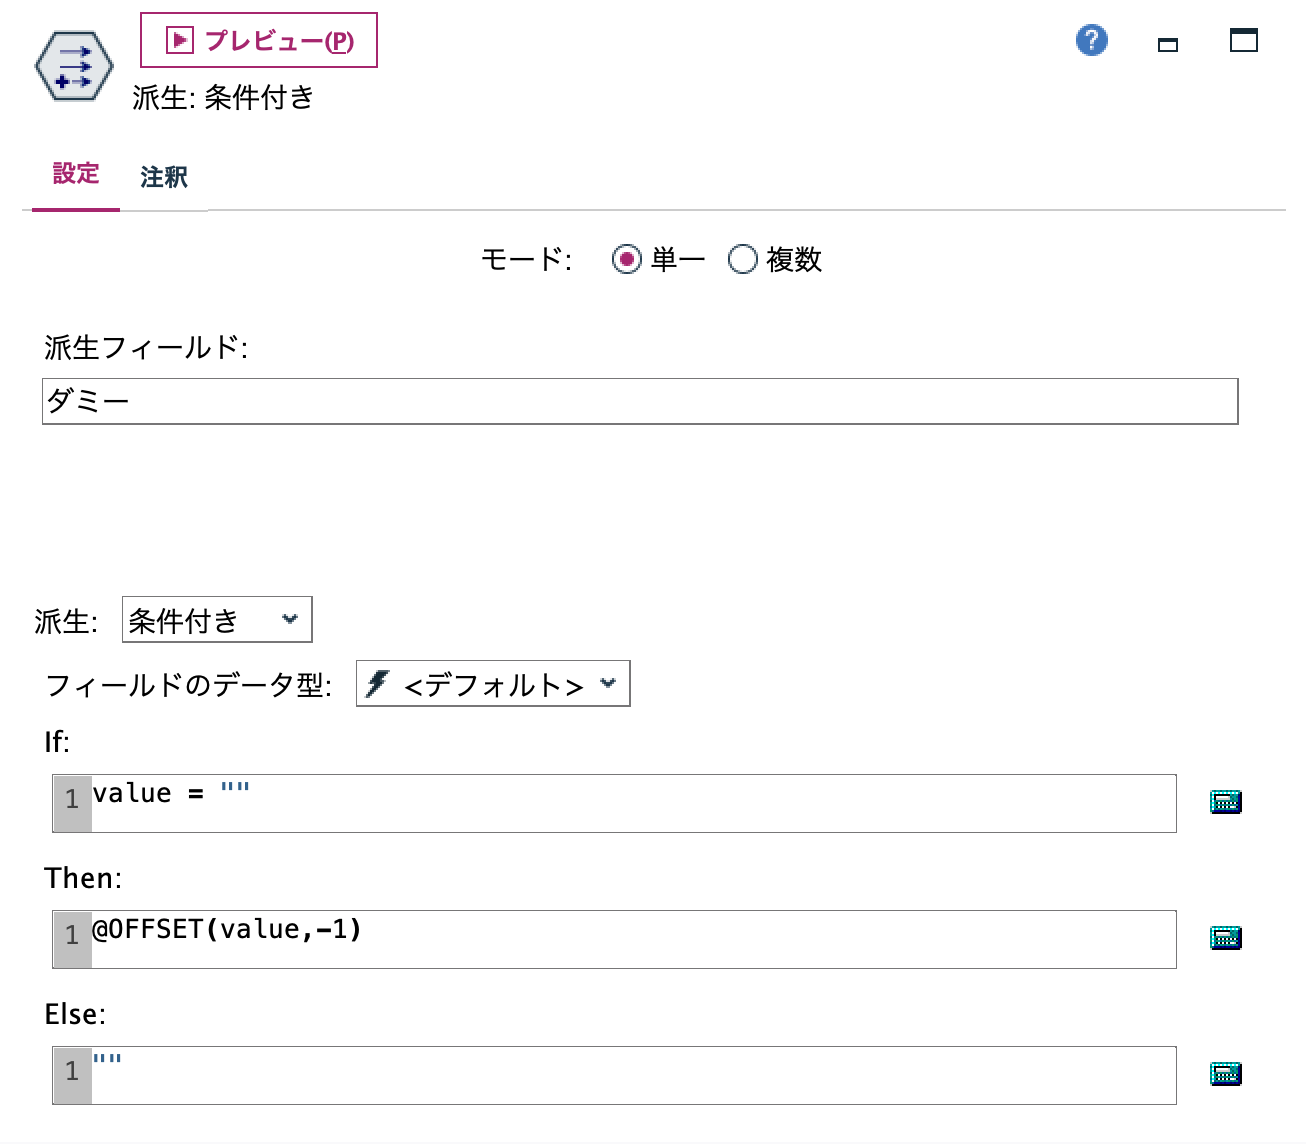This screenshot has width=1306, height=1144.
Task: Click the maximize dialog icon
Action: pyautogui.click(x=1243, y=41)
